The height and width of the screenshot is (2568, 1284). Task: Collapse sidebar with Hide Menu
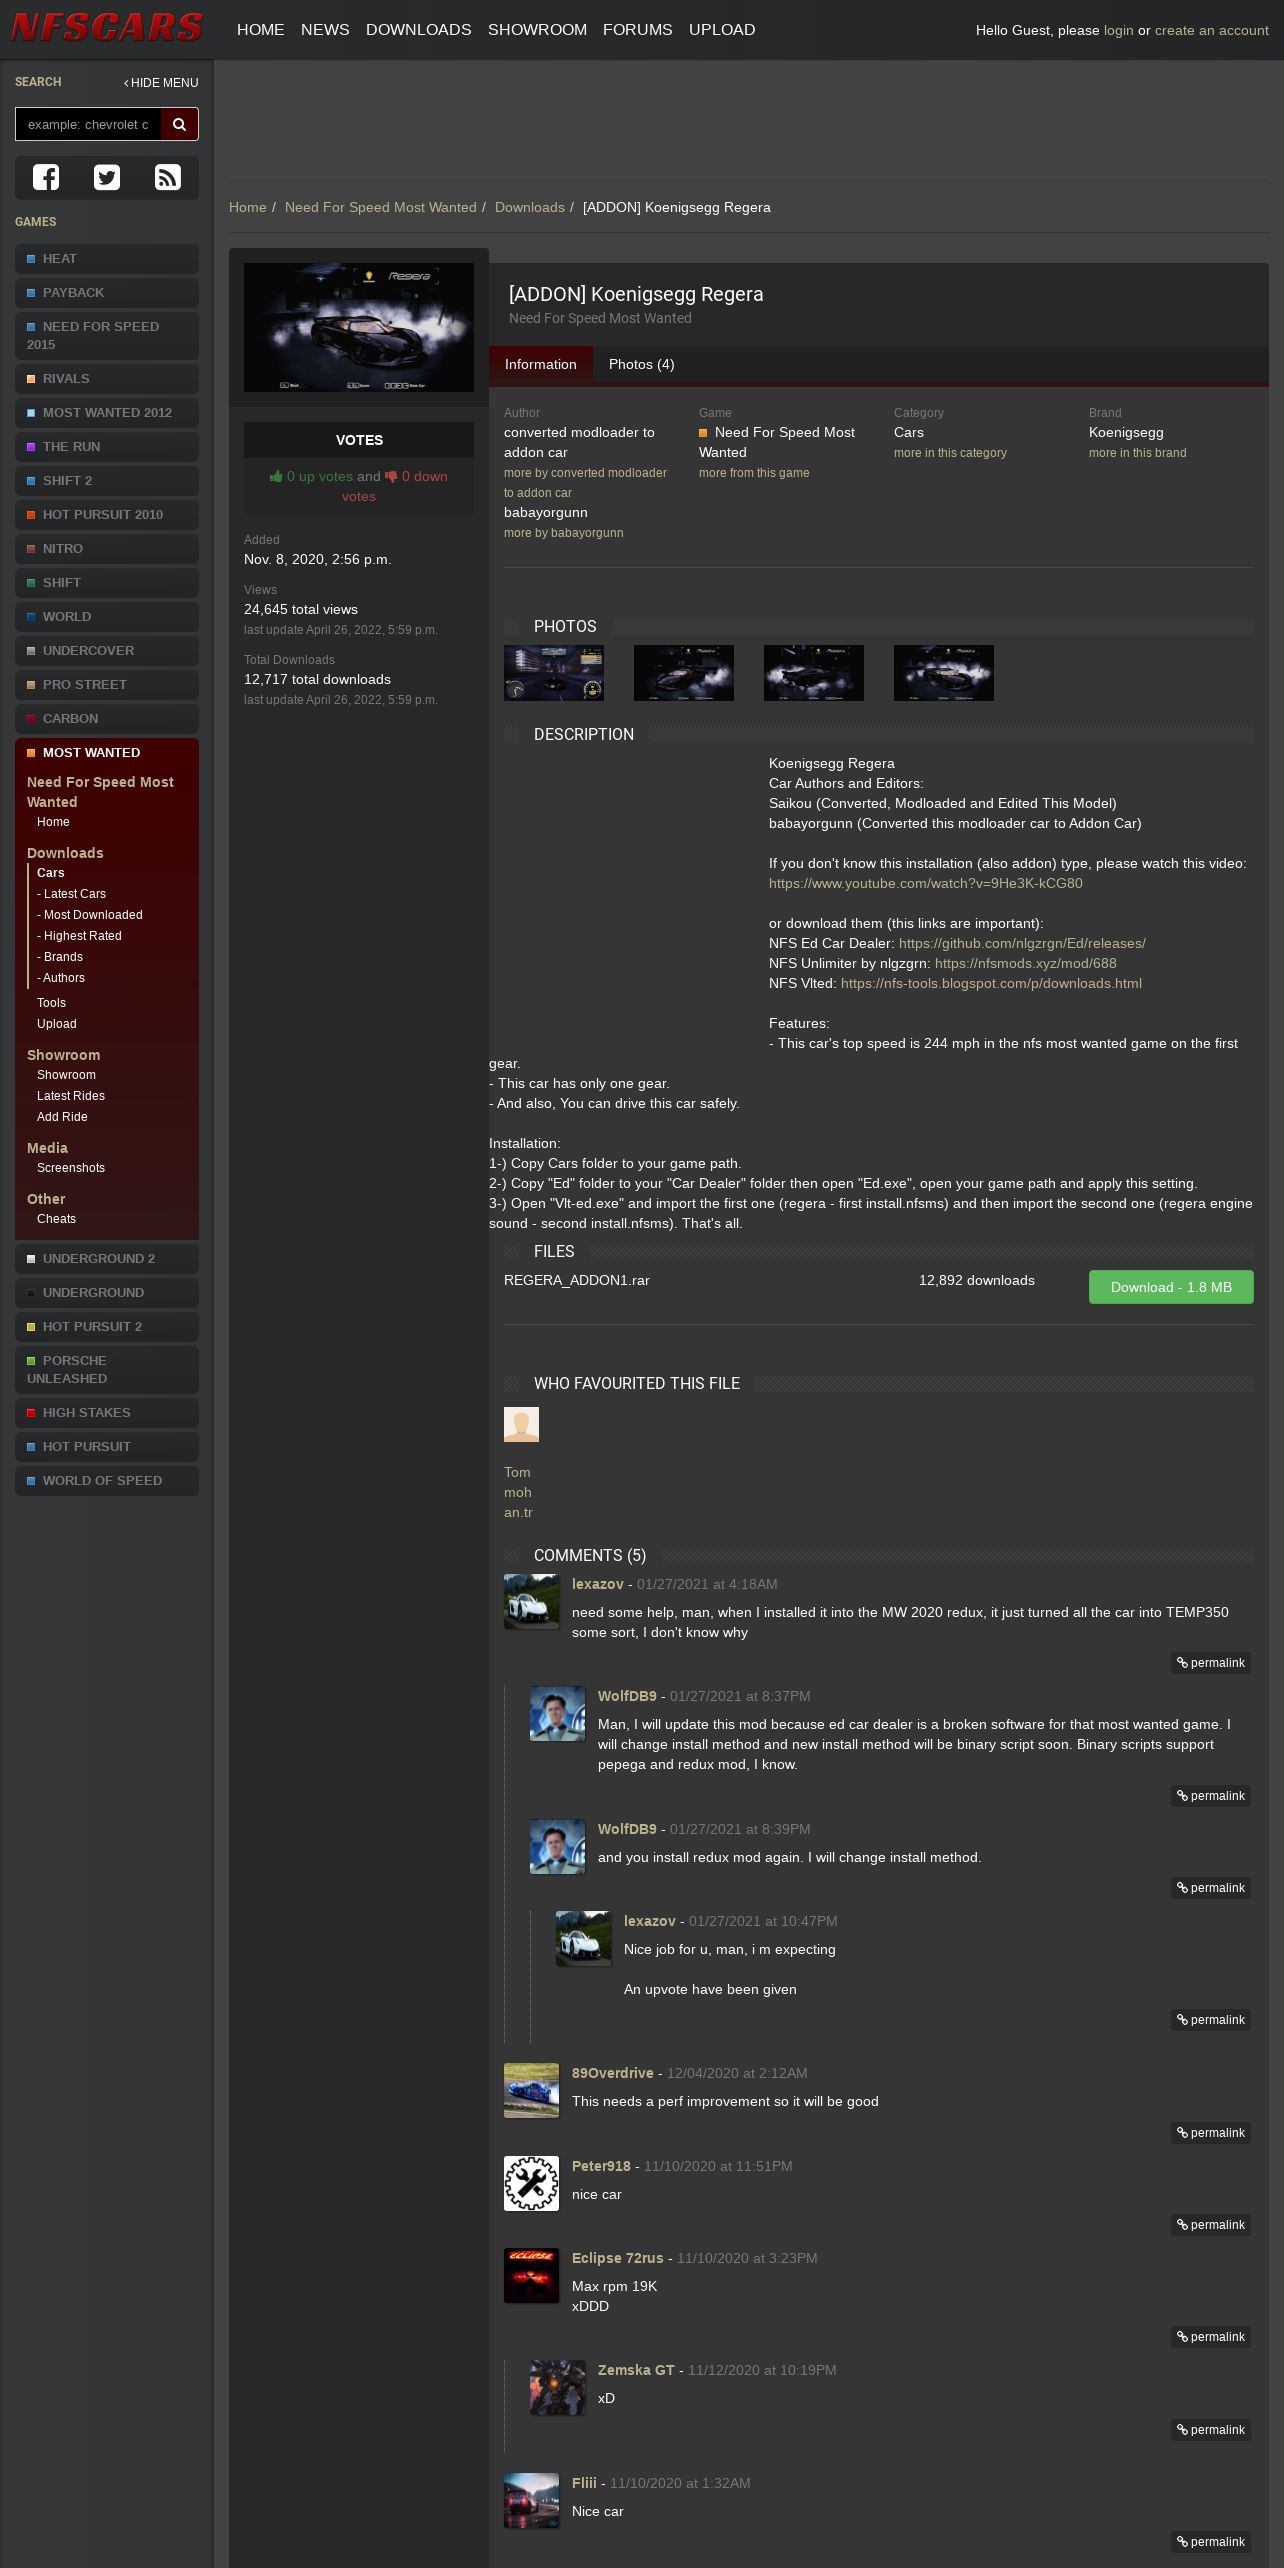click(x=161, y=83)
